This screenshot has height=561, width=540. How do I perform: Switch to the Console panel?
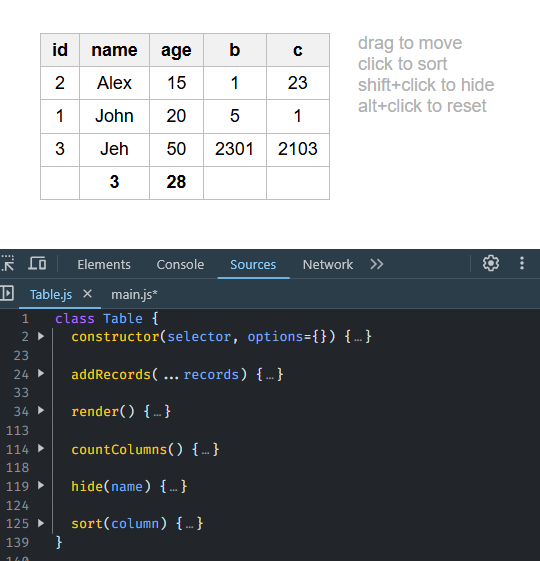click(x=180, y=265)
